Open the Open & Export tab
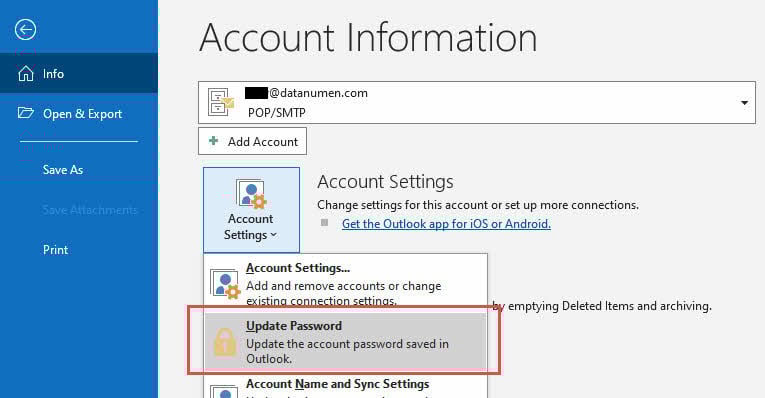This screenshot has height=398, width=765. (x=79, y=114)
